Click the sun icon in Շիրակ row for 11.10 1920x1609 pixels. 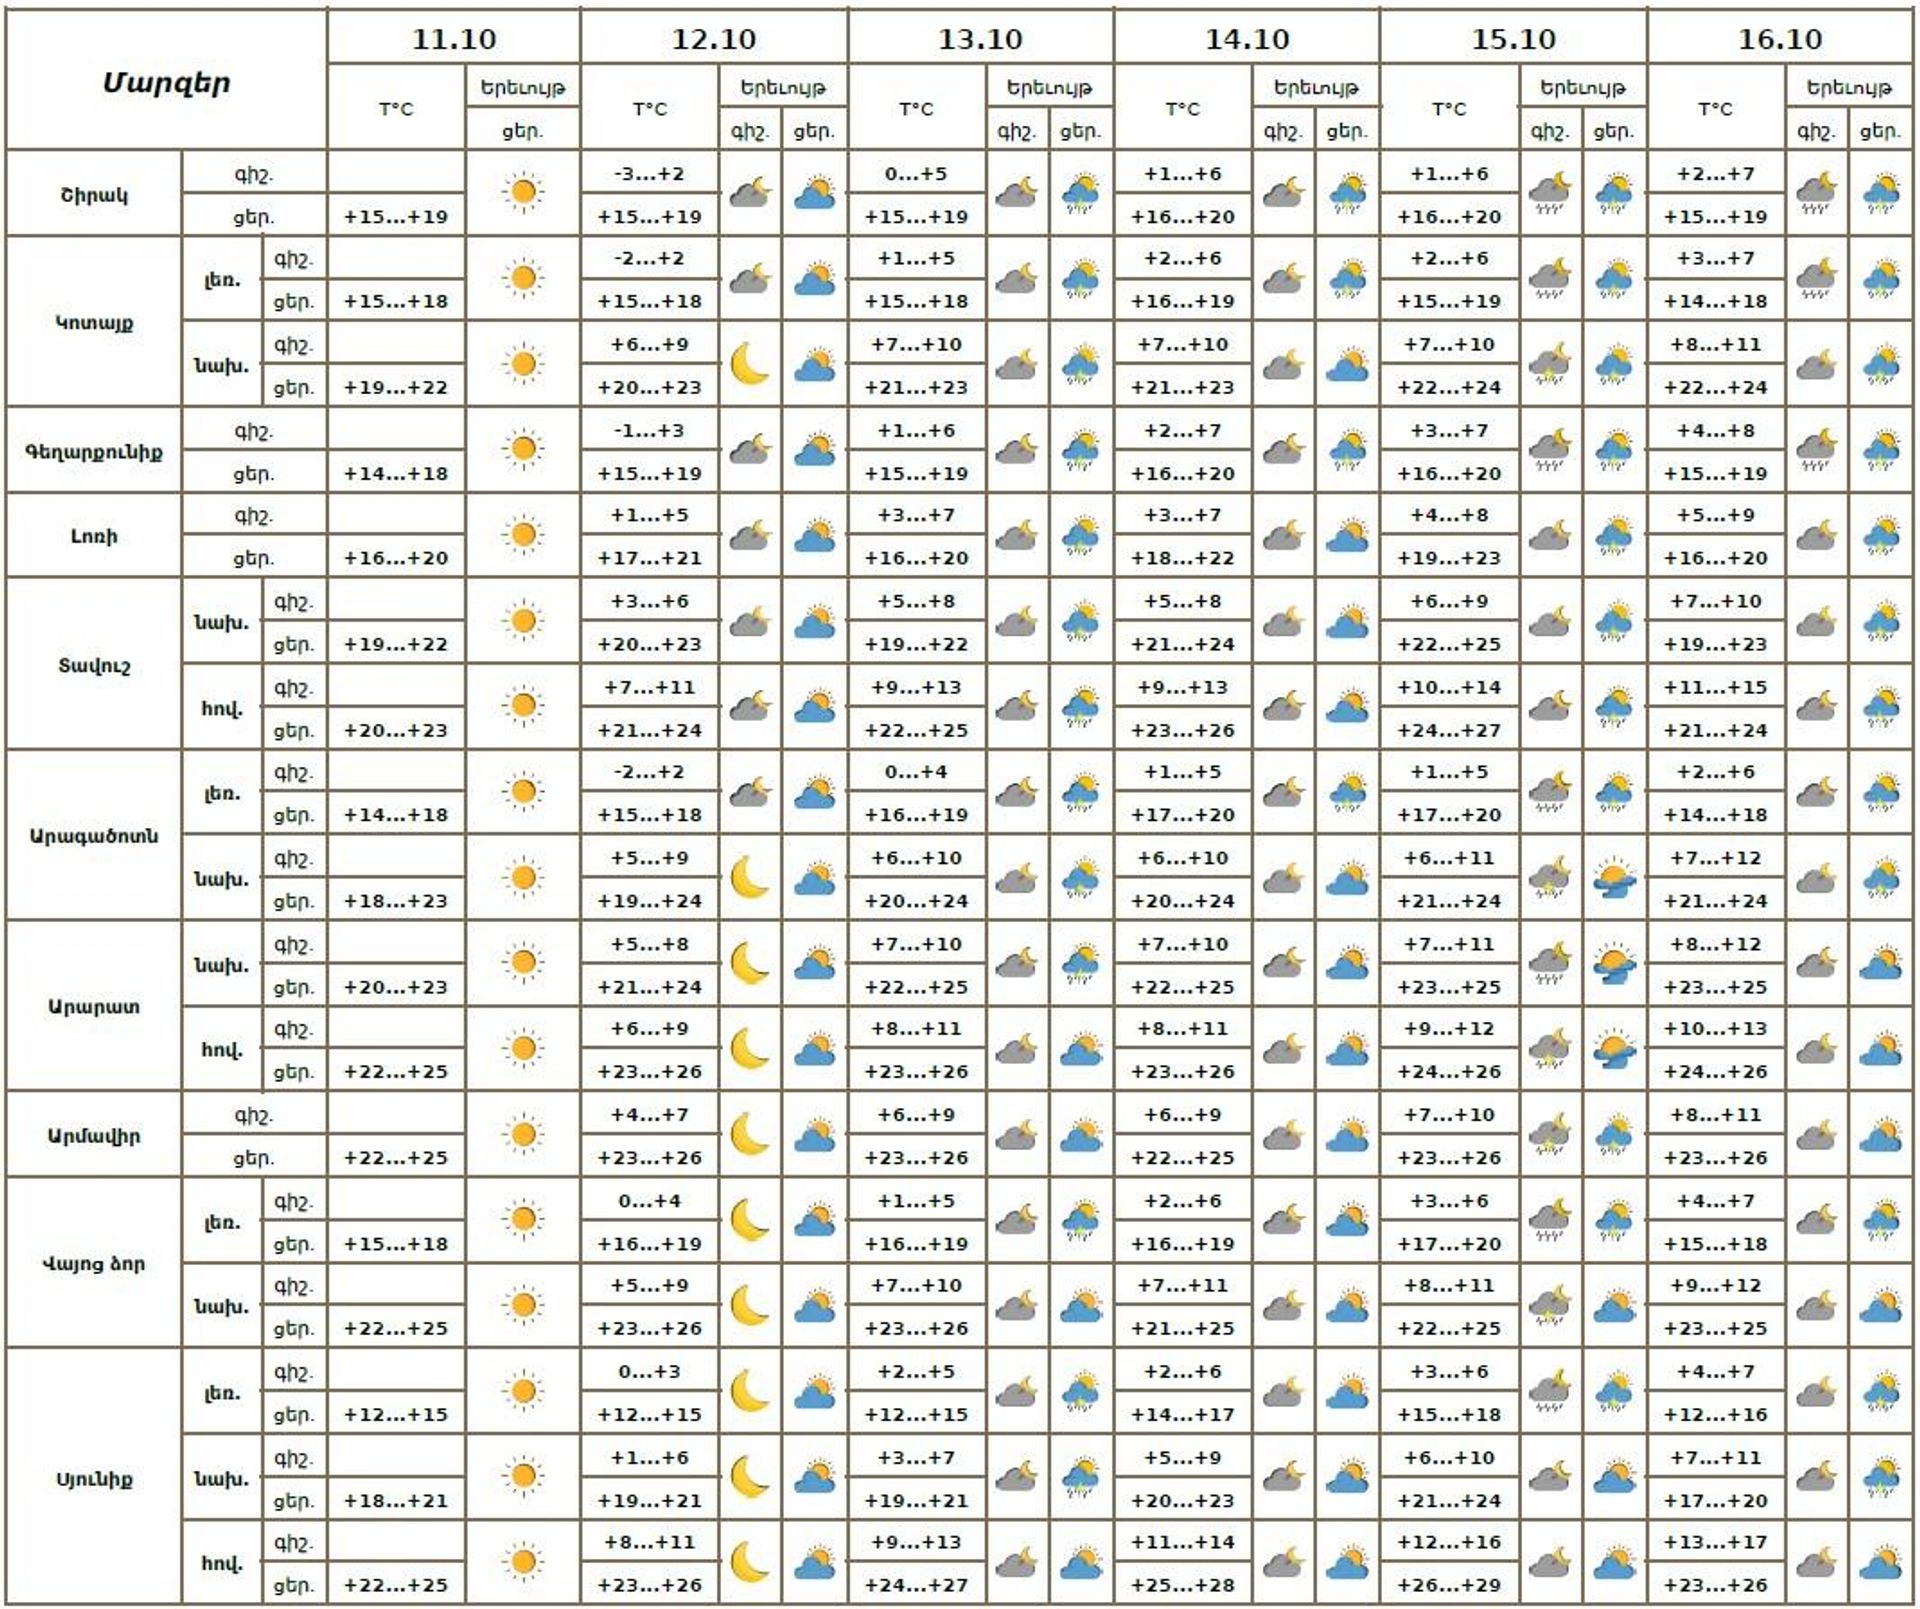tap(523, 193)
